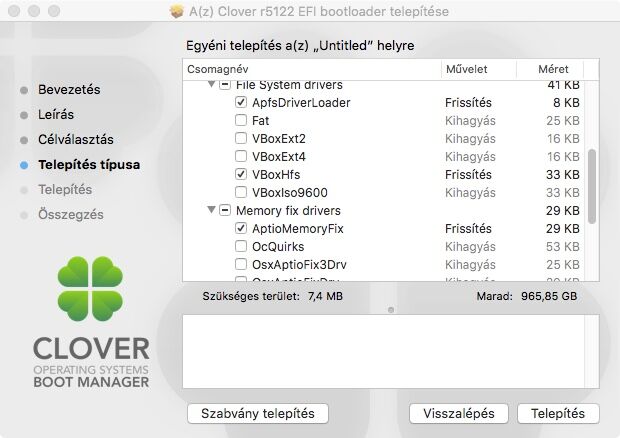Uncheck the ApfsDriverLoader checkbox

[241, 102]
